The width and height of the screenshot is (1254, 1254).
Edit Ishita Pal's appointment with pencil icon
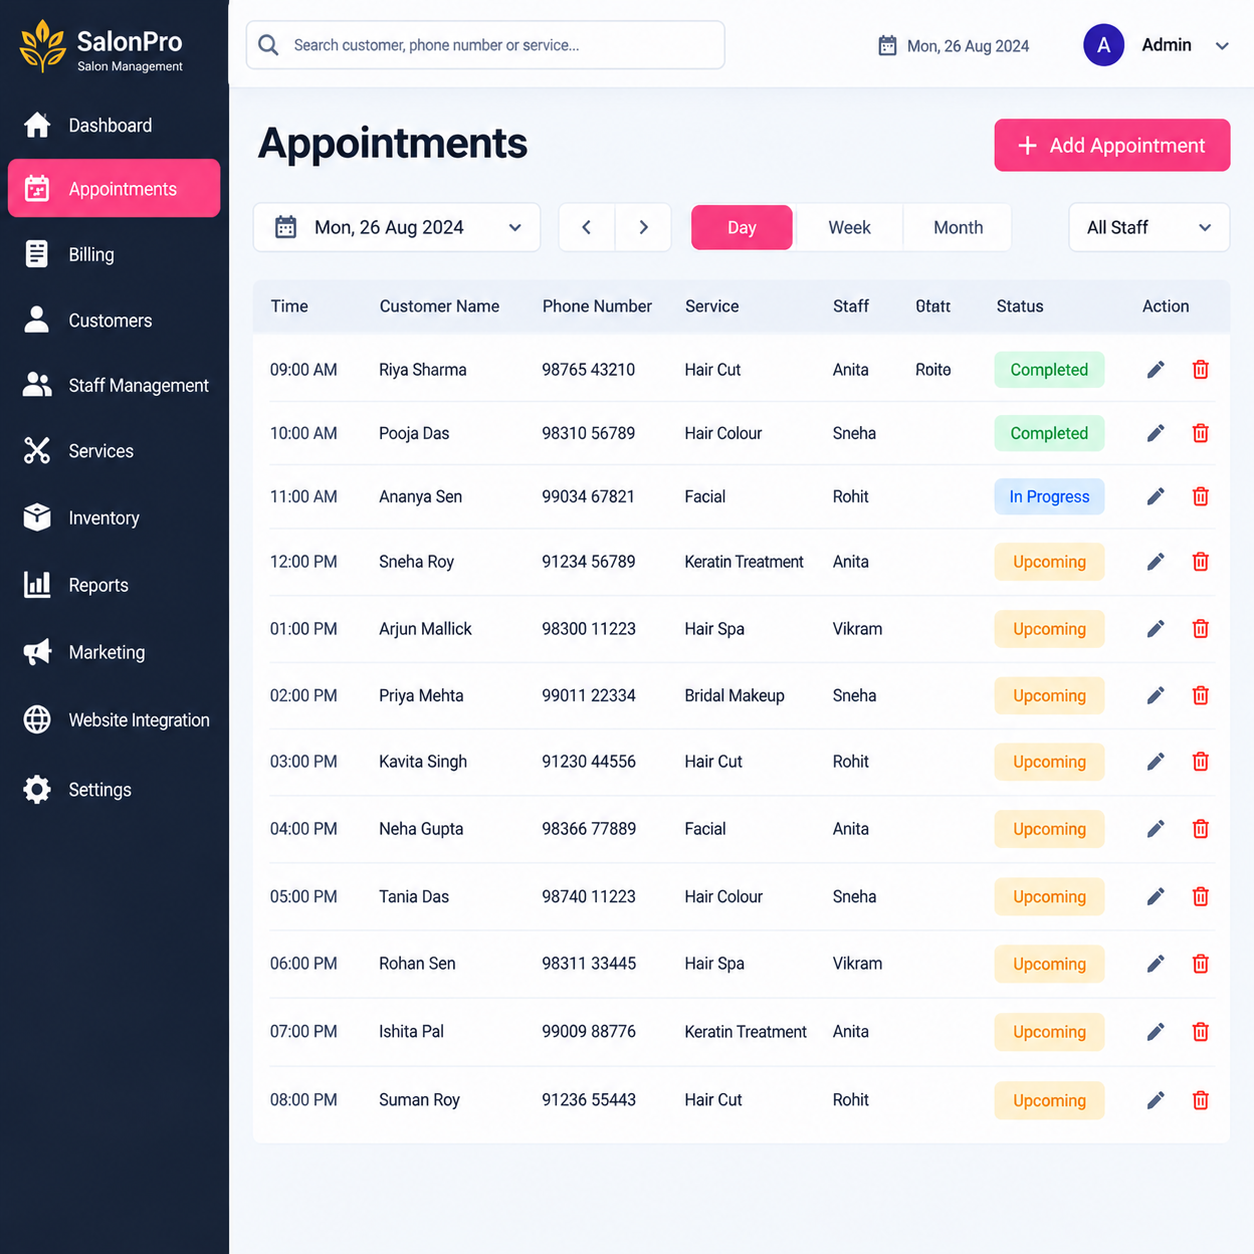pyautogui.click(x=1155, y=1032)
